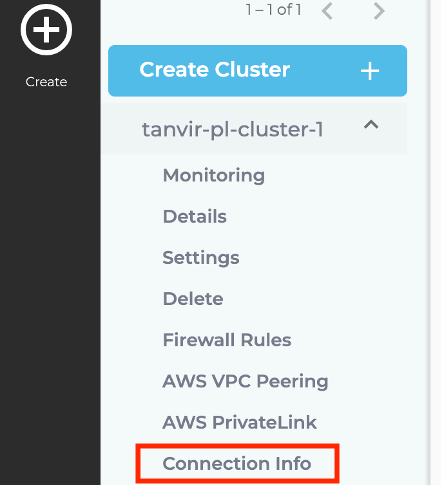Click the circled plus Create icon
Image resolution: width=442 pixels, height=486 pixels.
coord(46,29)
